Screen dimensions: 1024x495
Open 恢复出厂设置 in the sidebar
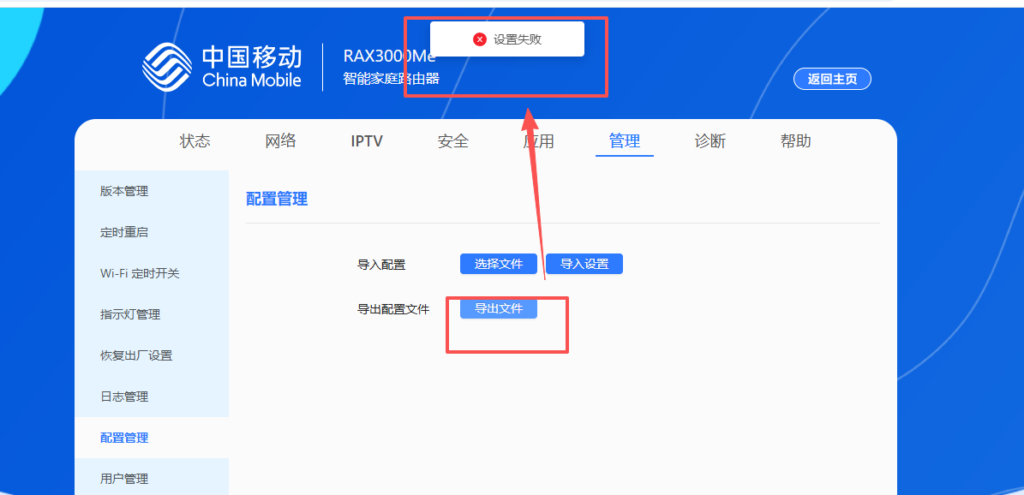152,356
